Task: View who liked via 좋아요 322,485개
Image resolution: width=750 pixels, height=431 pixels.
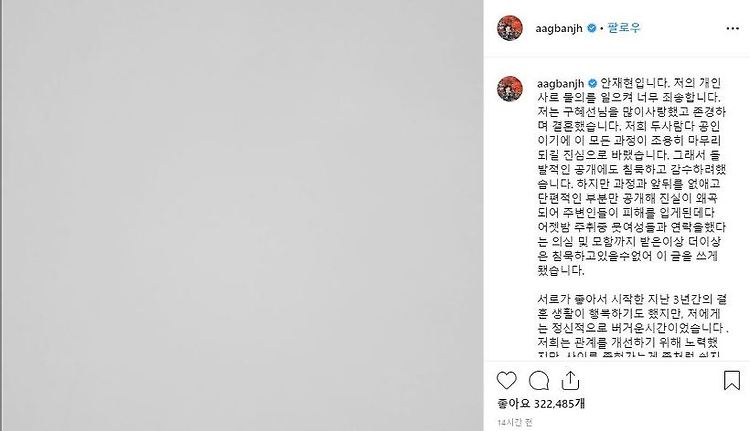Action: pos(541,404)
